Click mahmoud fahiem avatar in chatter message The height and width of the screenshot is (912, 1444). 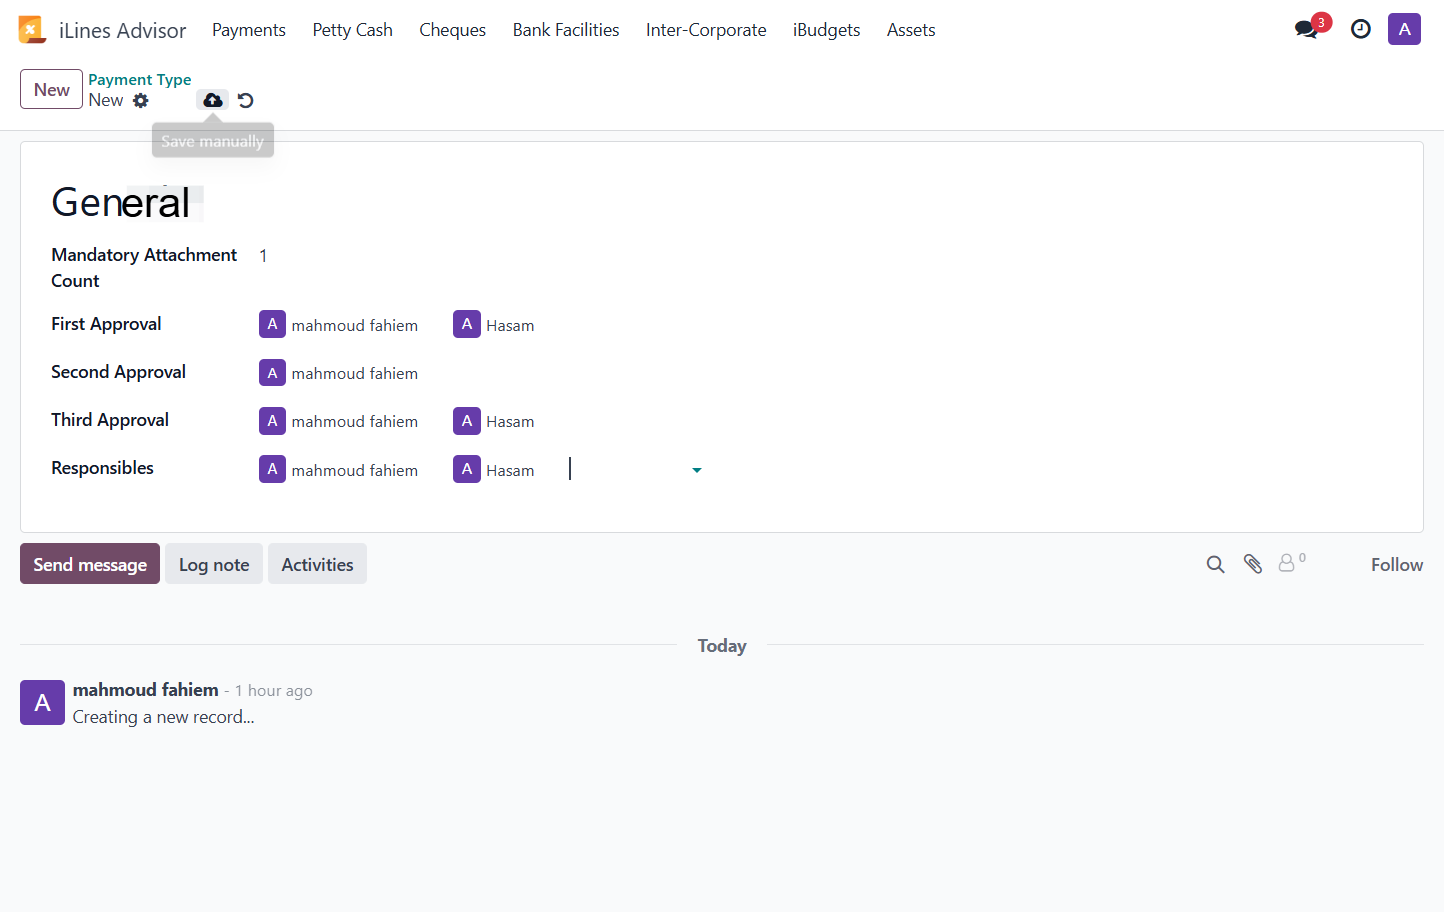point(42,703)
